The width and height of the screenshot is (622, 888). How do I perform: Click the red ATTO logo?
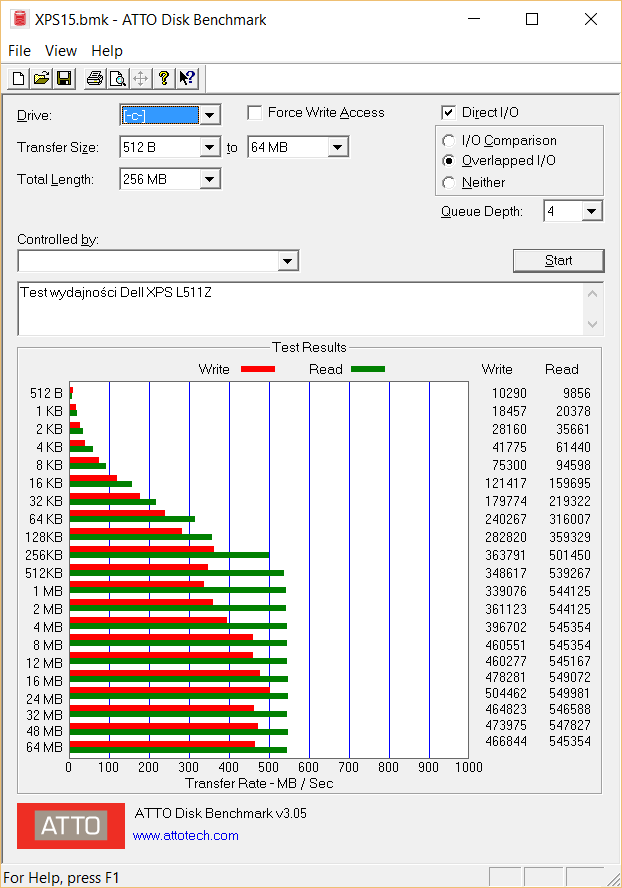[71, 826]
